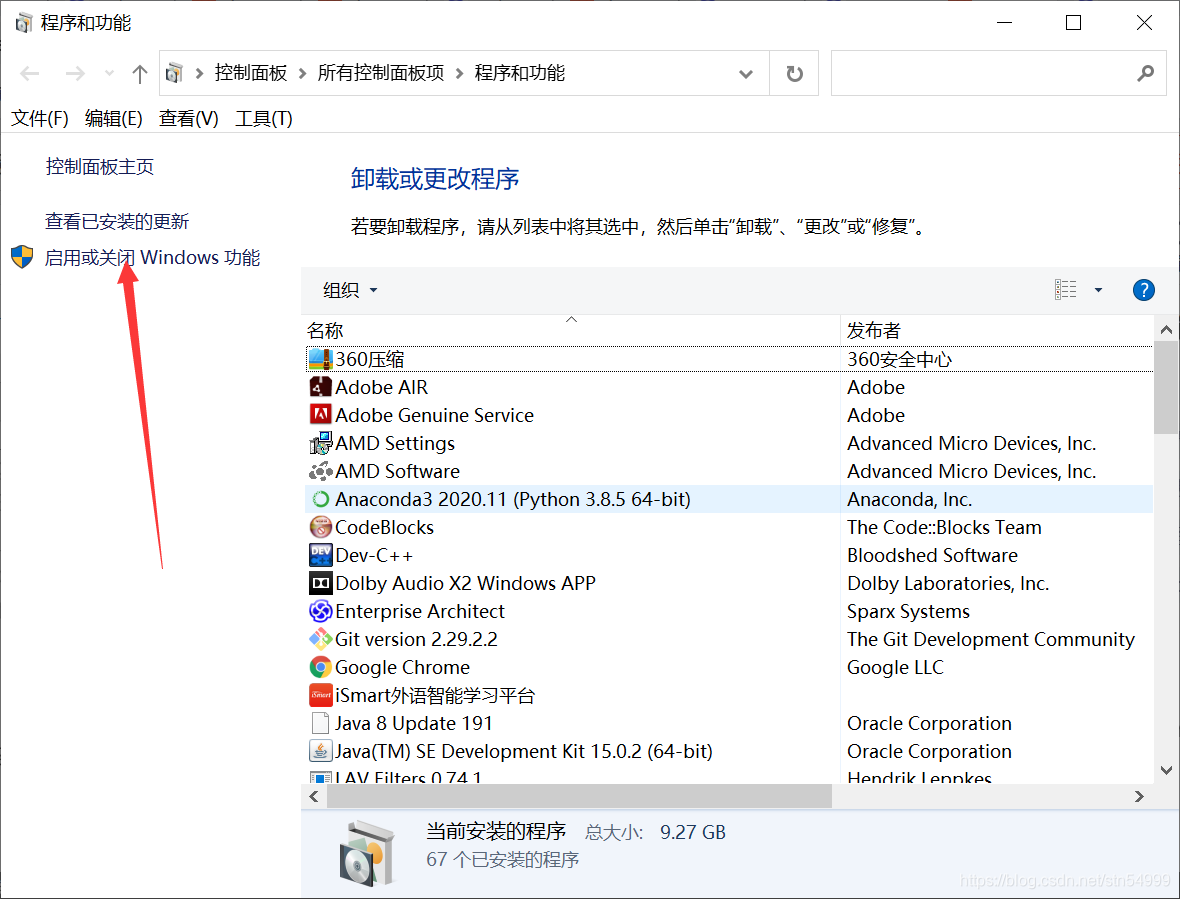Screen dimensions: 1180x899
Task: Click publisher Google LLC
Action: click(895, 667)
